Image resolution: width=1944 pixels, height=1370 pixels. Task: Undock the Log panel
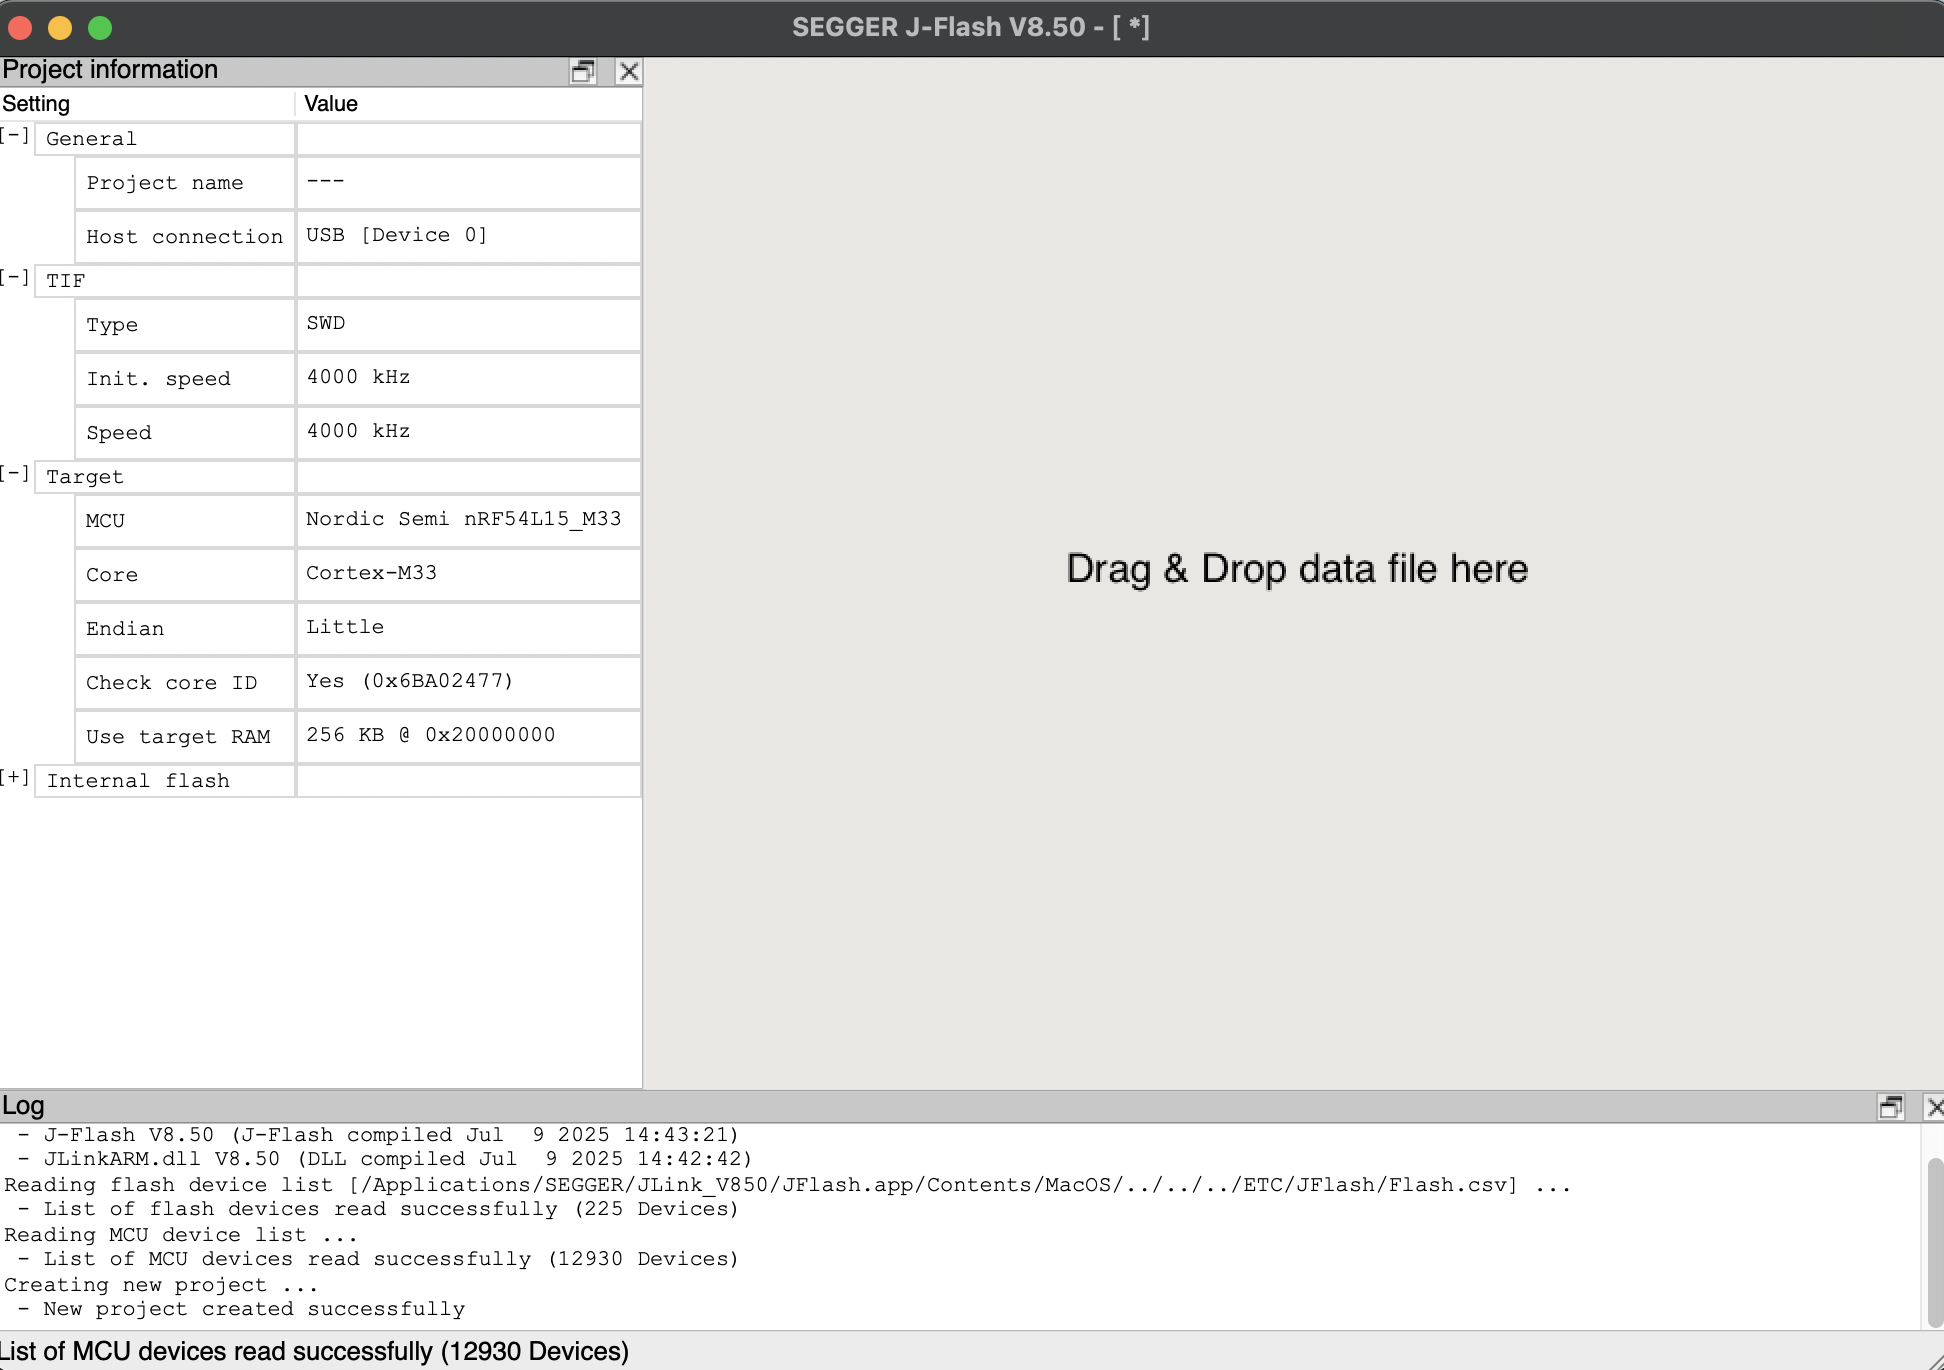1890,1107
